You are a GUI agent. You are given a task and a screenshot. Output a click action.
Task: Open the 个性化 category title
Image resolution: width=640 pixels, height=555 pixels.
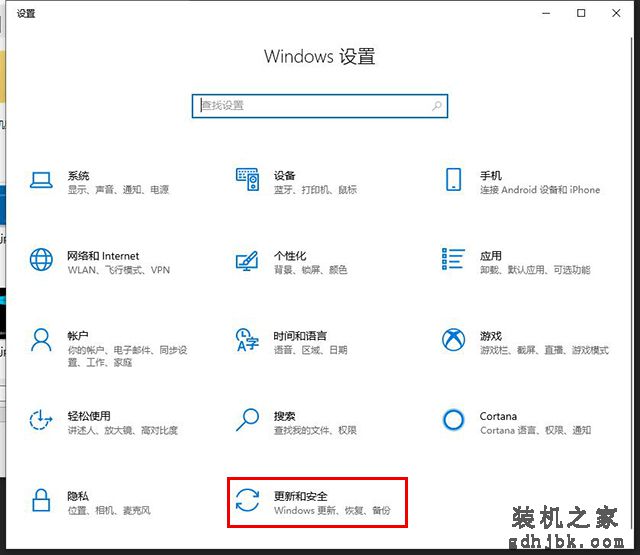(x=290, y=256)
